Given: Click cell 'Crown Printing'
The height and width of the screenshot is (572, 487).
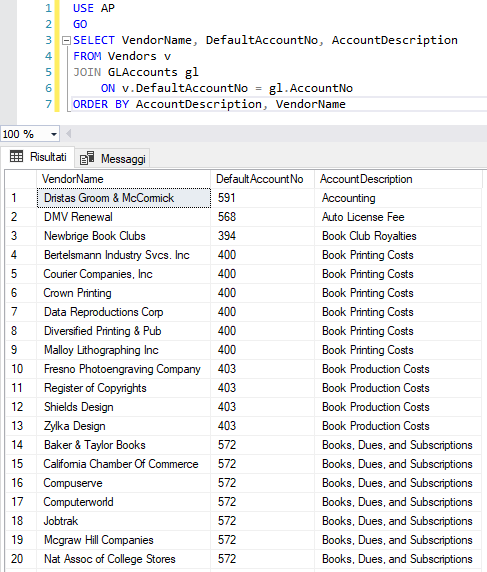Looking at the screenshot, I should pos(124,293).
